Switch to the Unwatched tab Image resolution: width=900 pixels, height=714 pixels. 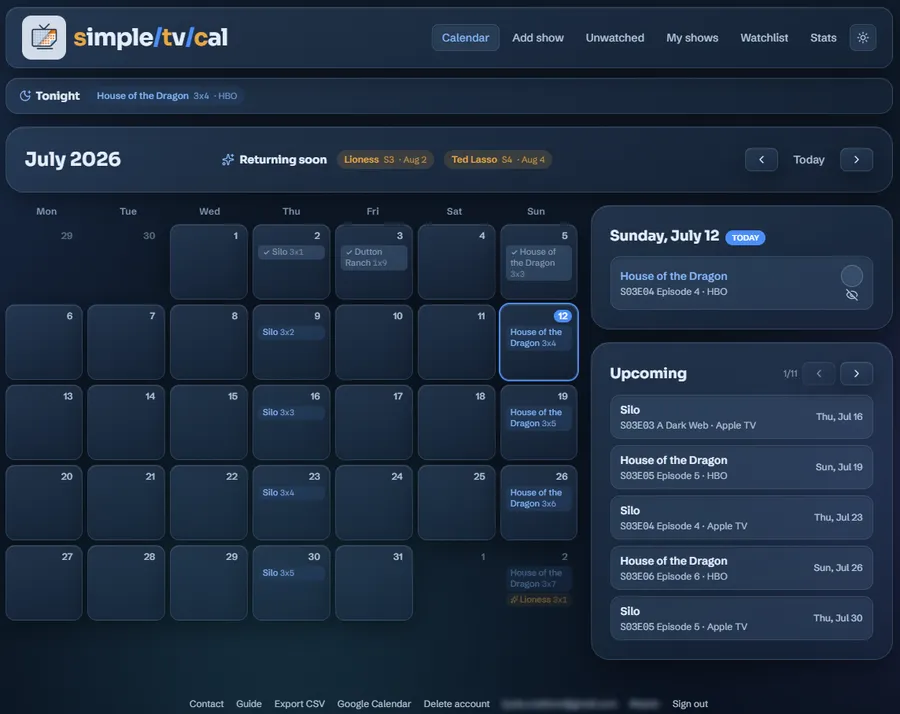pyautogui.click(x=615, y=38)
